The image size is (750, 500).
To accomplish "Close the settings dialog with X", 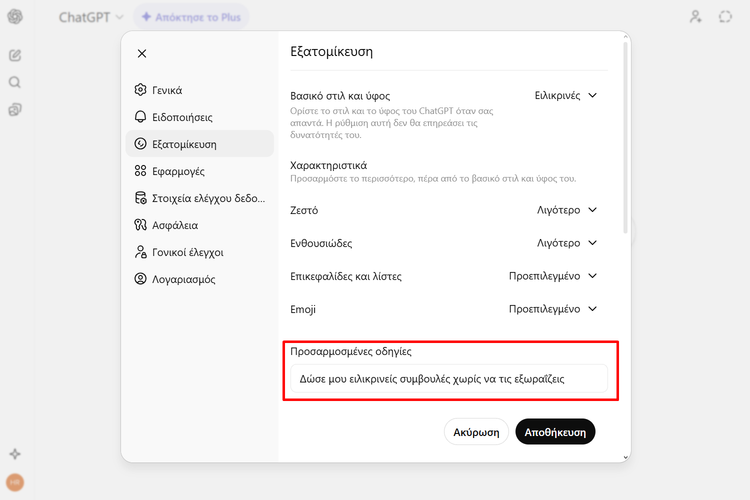I will (141, 54).
